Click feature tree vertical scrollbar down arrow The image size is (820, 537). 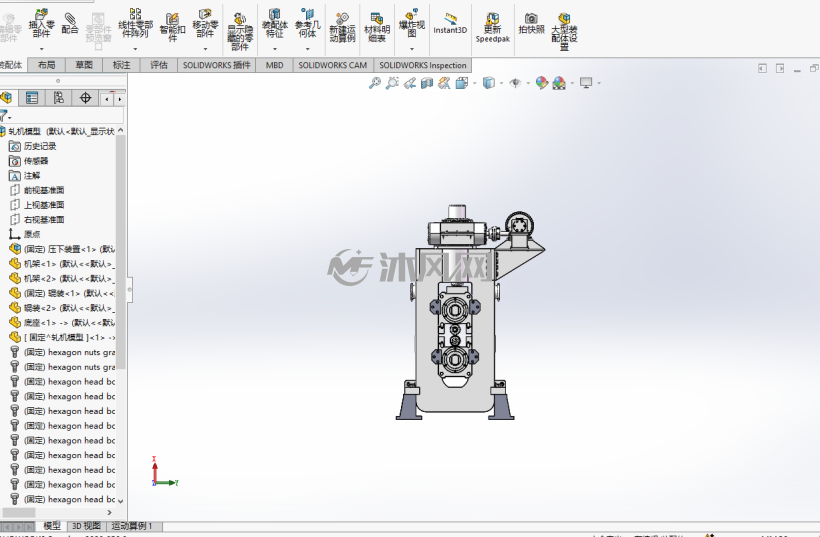pos(121,500)
